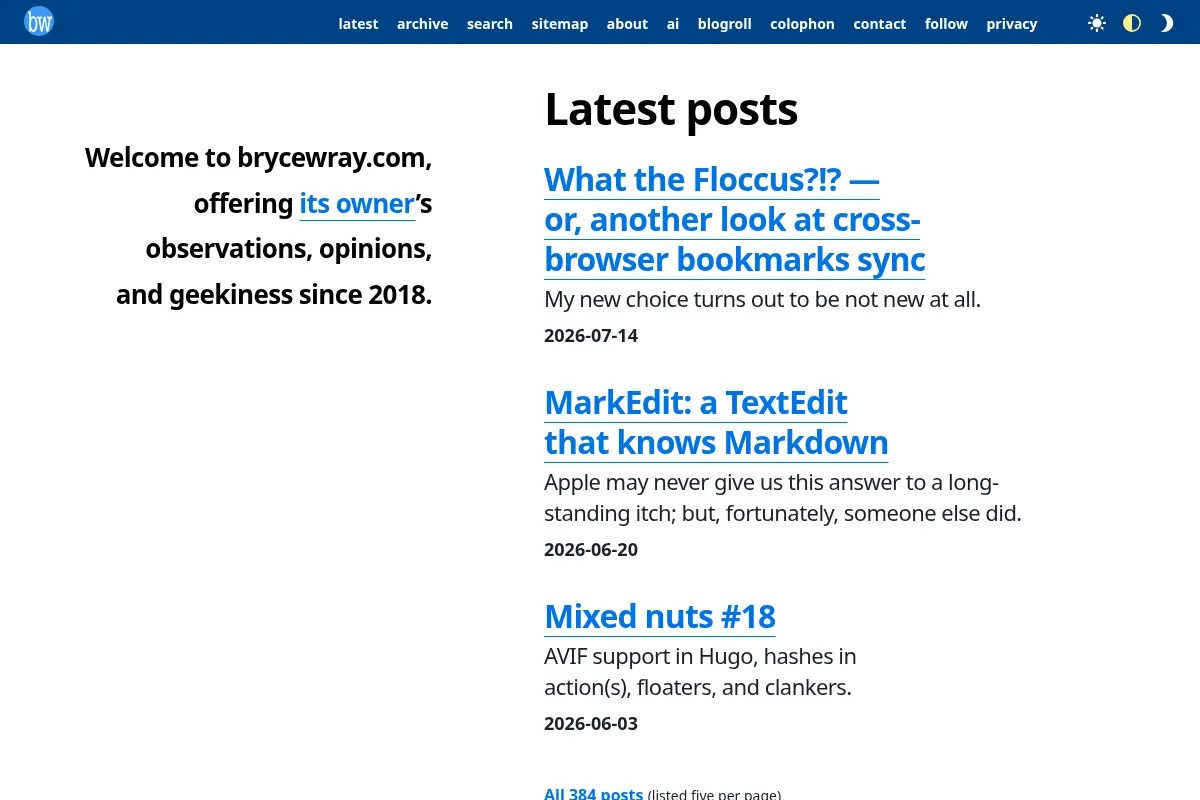Go to the colophon page
Image resolution: width=1200 pixels, height=800 pixels.
pyautogui.click(x=802, y=24)
